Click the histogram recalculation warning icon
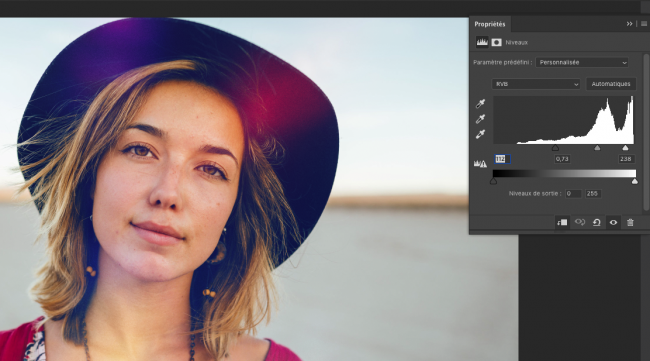This screenshot has width=650, height=361. point(480,164)
